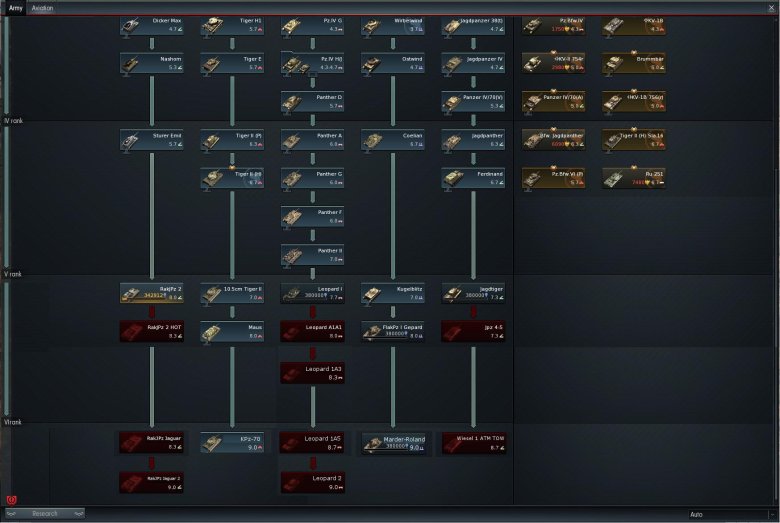780x523 pixels.
Task: Close the research tree window
Action: (x=771, y=7)
